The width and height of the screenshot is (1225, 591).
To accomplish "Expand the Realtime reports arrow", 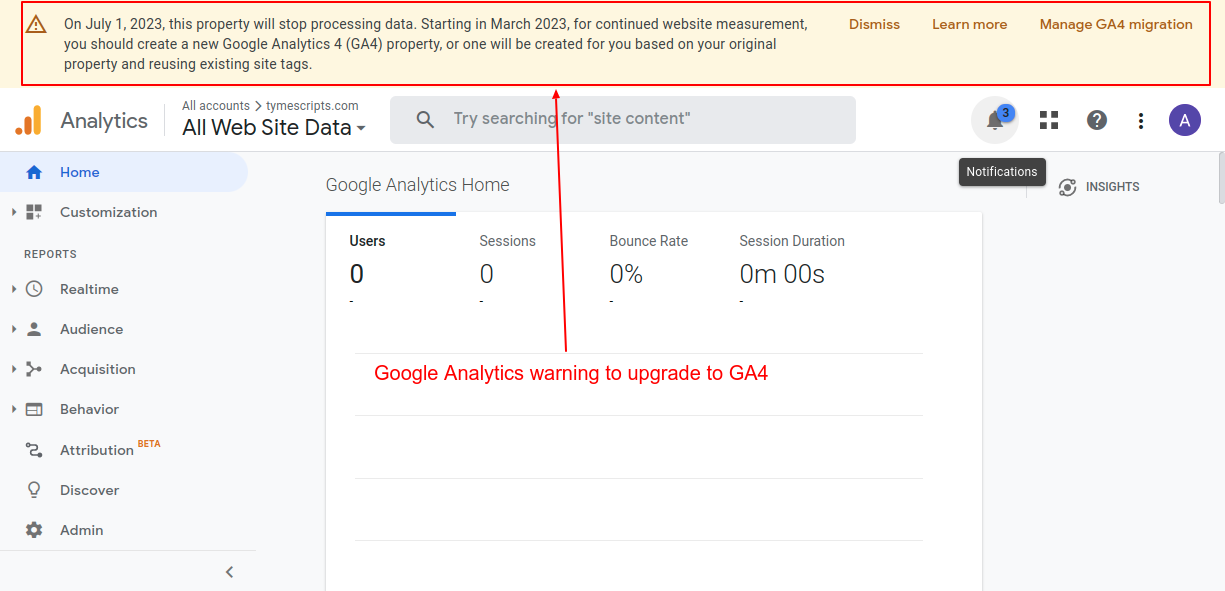I will click(13, 289).
